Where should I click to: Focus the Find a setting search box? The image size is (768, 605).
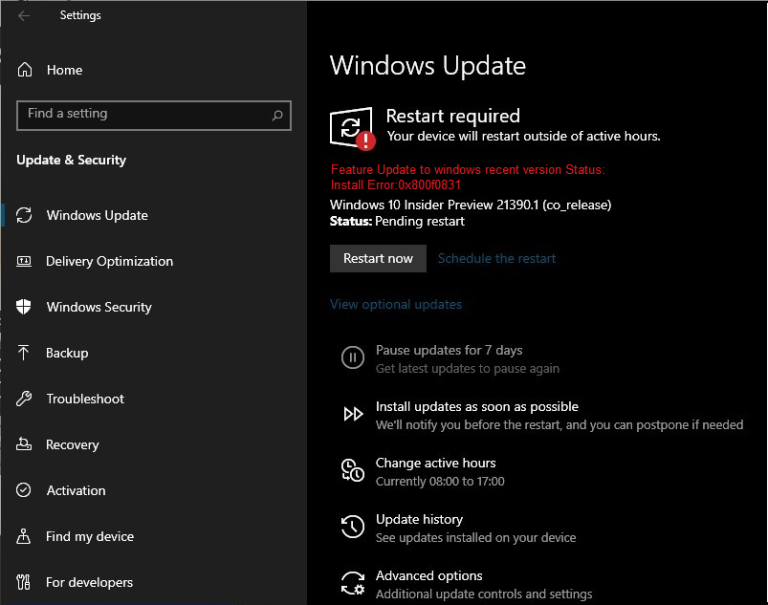click(x=154, y=115)
